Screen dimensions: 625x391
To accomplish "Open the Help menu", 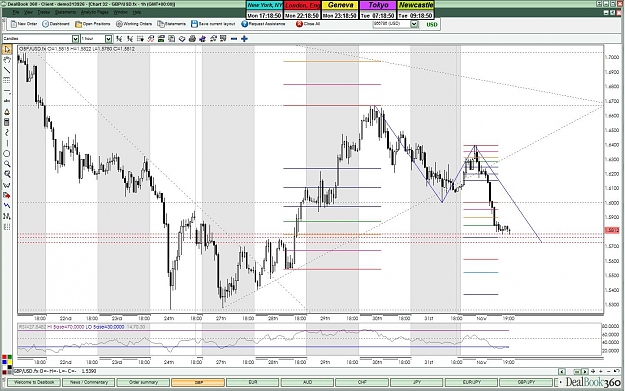I will click(x=137, y=13).
